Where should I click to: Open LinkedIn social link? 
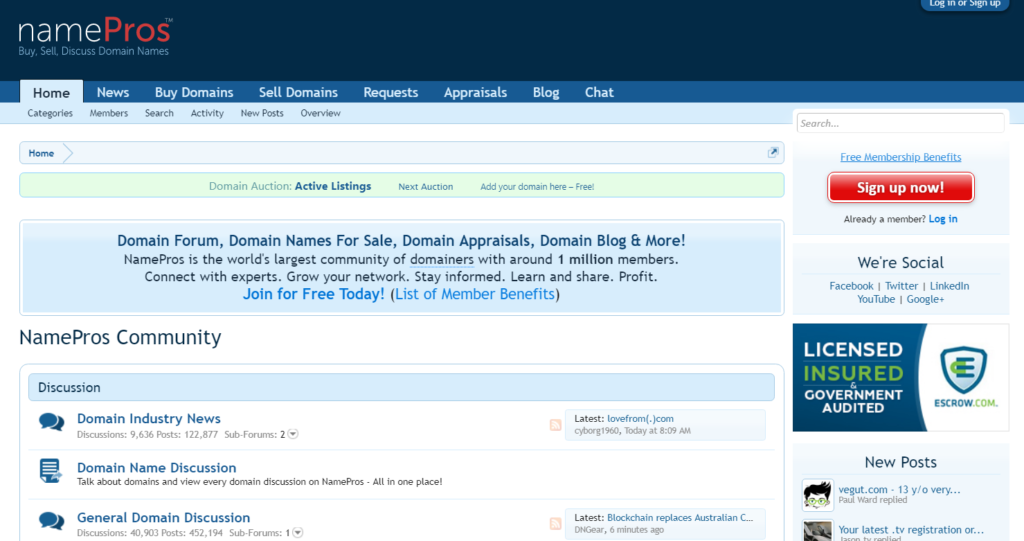pyautogui.click(x=950, y=286)
